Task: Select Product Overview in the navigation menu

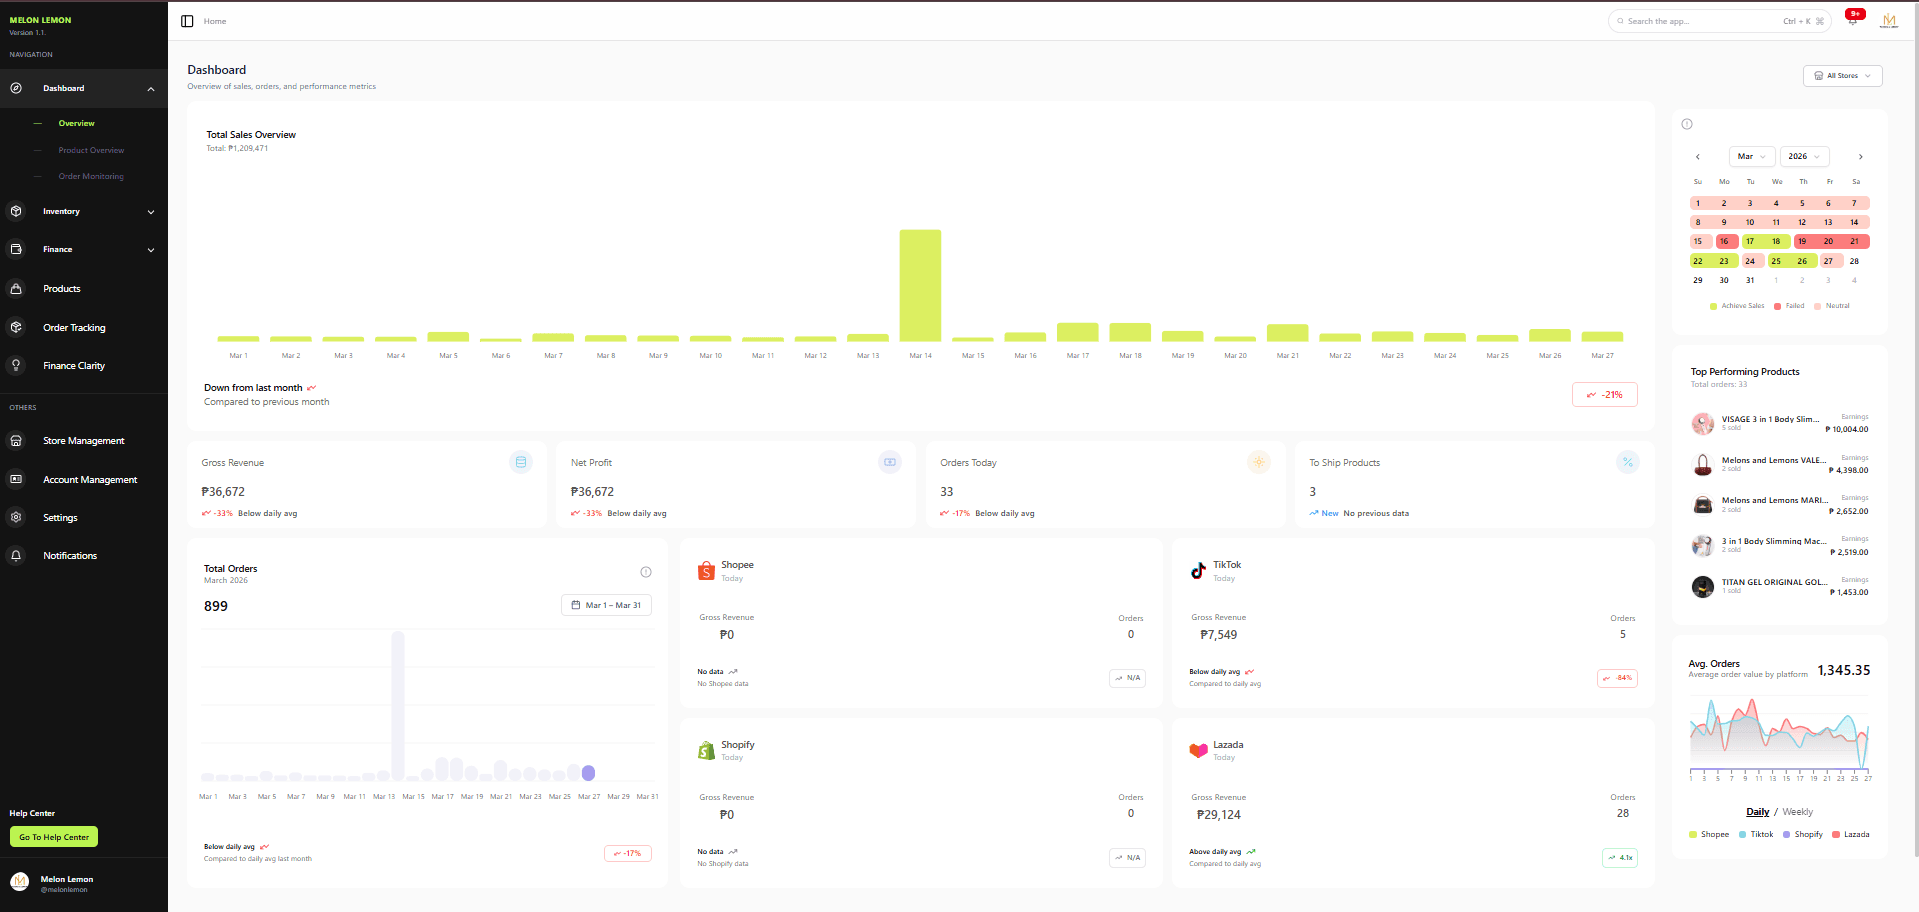Action: [91, 150]
